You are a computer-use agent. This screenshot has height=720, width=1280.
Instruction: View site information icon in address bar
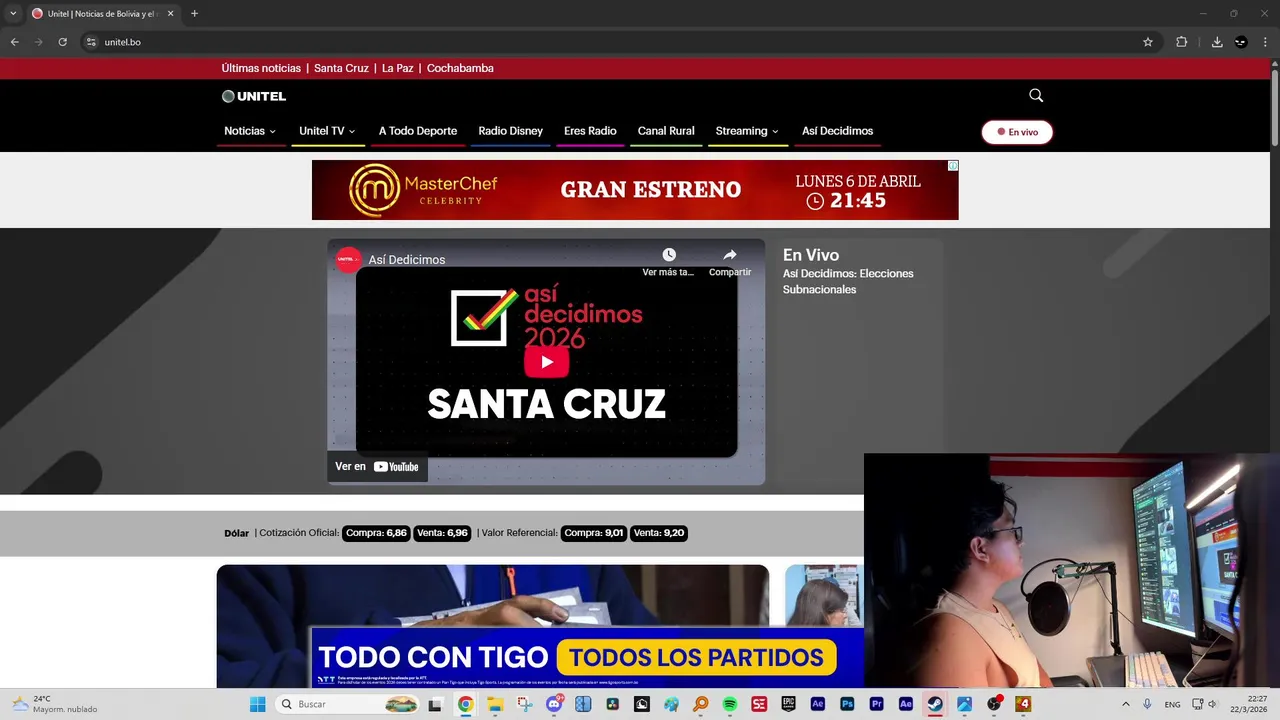coord(91,42)
